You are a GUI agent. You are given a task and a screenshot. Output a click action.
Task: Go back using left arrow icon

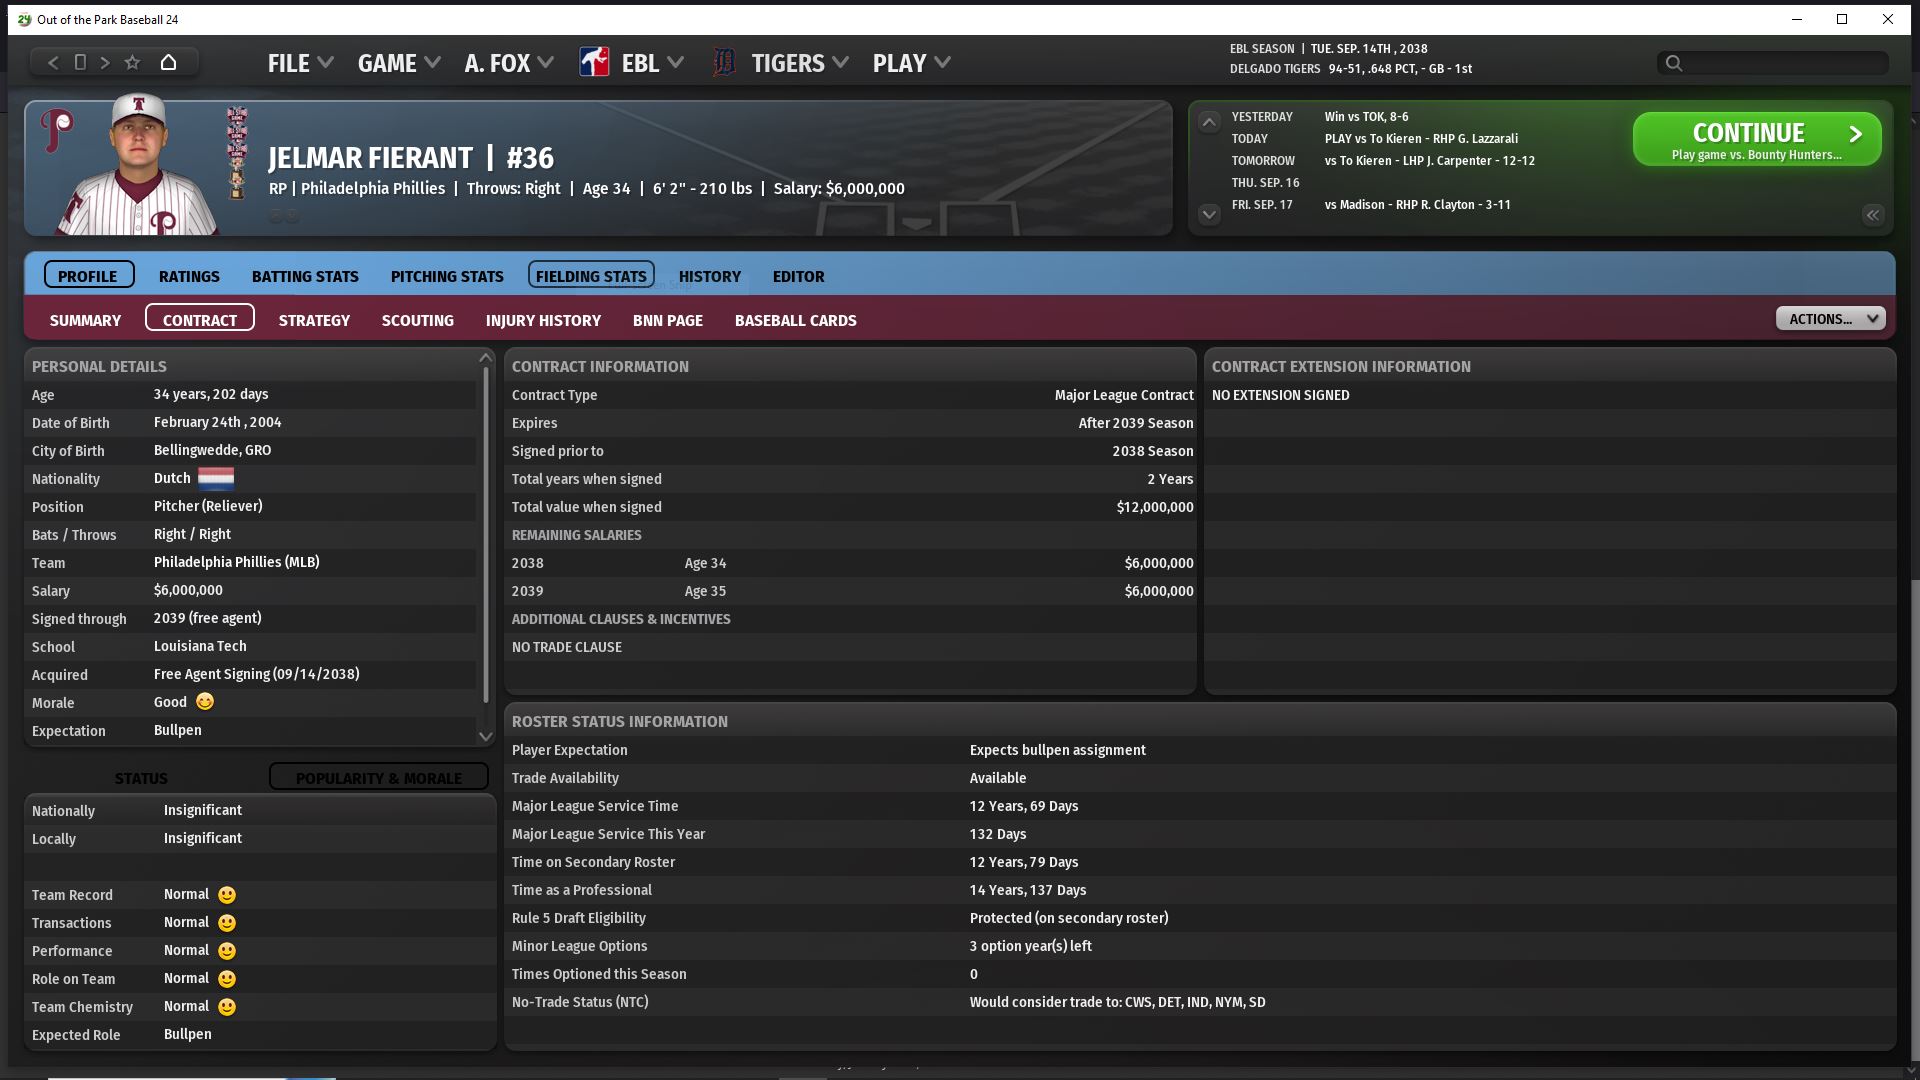pos(53,62)
